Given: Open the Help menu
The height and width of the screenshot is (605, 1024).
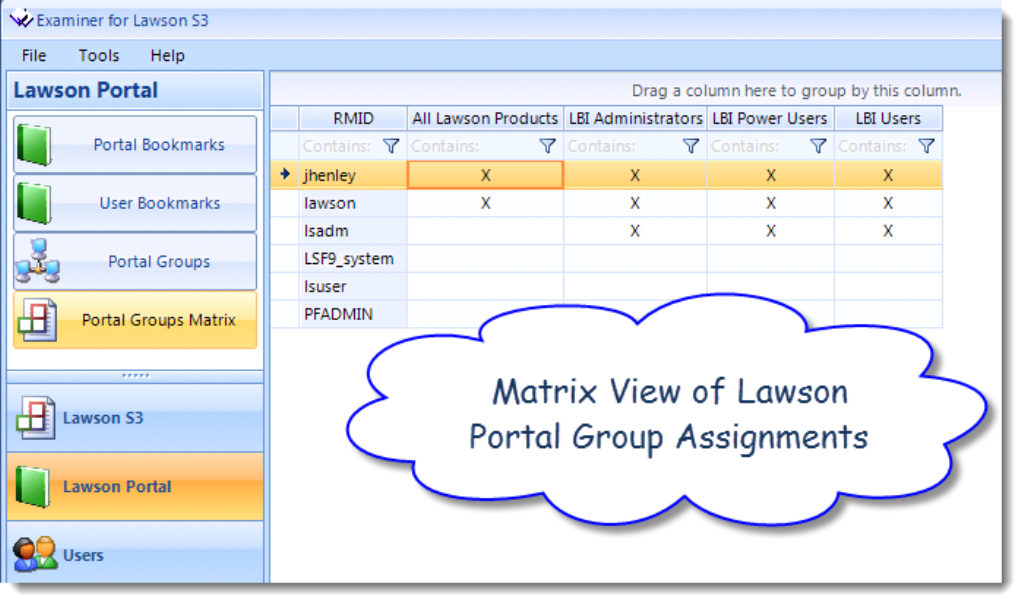Looking at the screenshot, I should click(x=167, y=56).
